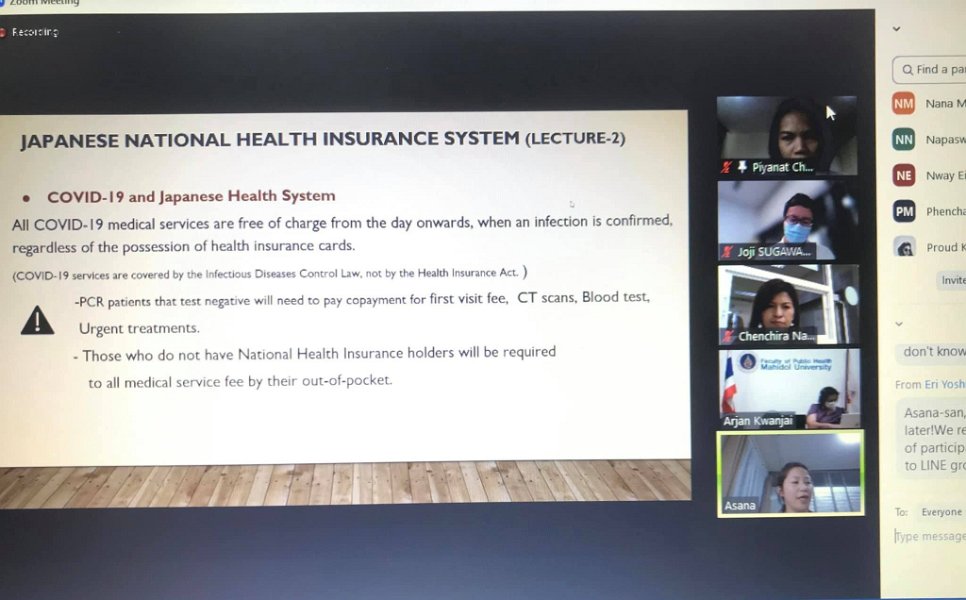
Task: Click the slide line 'Urgent treatments.'
Action: [x=139, y=328]
